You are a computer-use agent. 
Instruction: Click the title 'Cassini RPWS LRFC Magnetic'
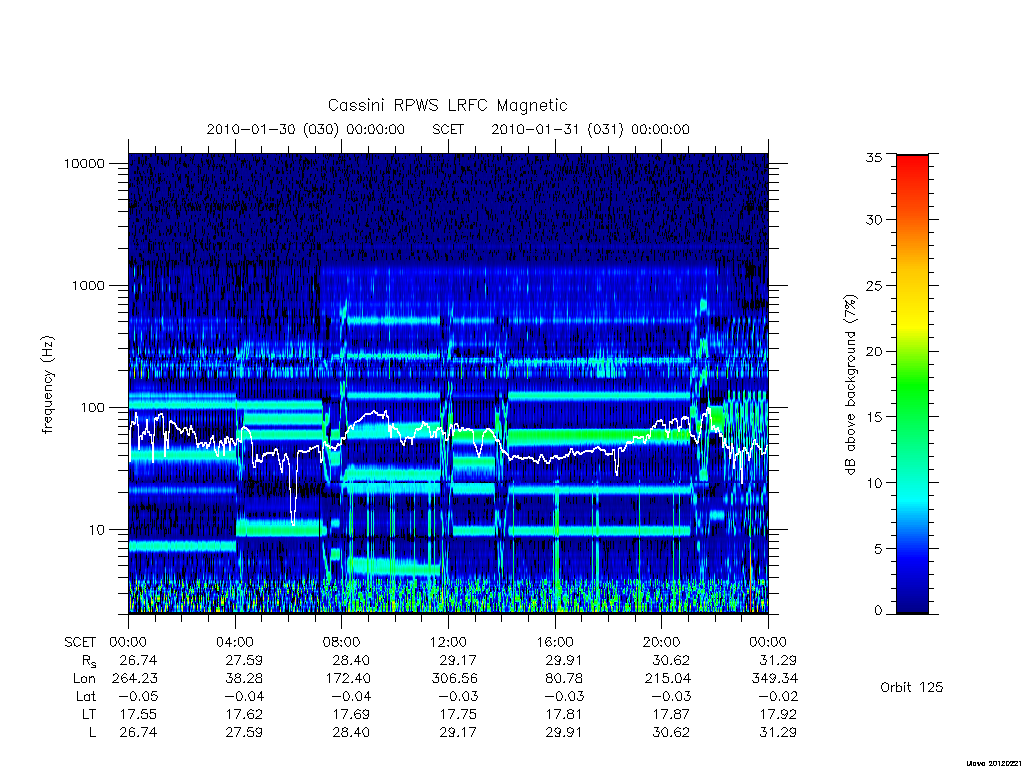[x=447, y=105]
